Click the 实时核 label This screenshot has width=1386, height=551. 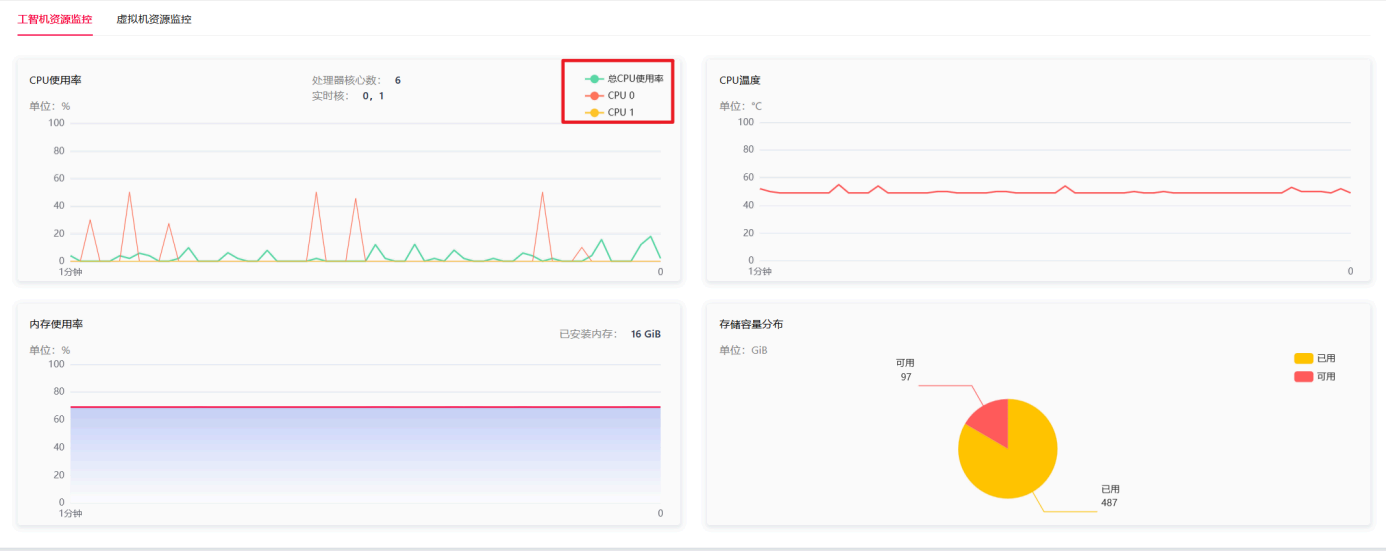[330, 96]
